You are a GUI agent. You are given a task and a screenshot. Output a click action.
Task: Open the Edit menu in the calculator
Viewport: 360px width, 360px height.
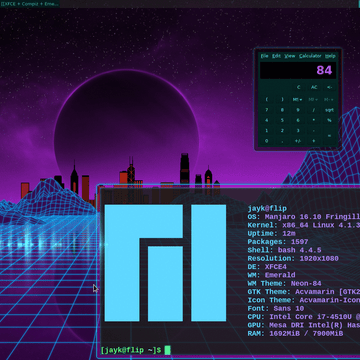point(276,56)
